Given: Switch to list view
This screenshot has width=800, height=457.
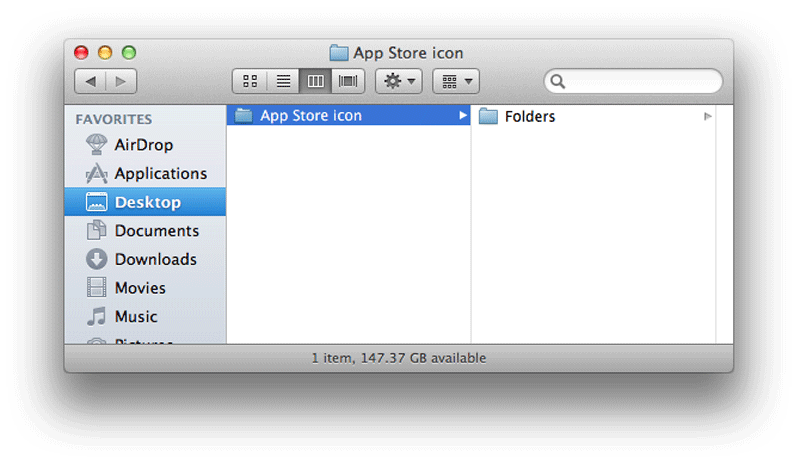Looking at the screenshot, I should [283, 81].
